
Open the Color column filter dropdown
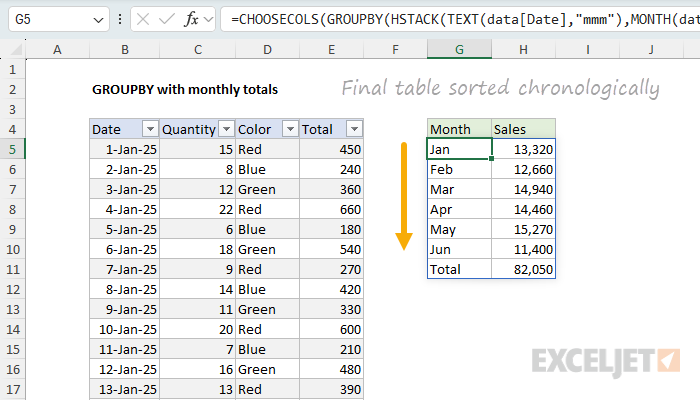[290, 129]
